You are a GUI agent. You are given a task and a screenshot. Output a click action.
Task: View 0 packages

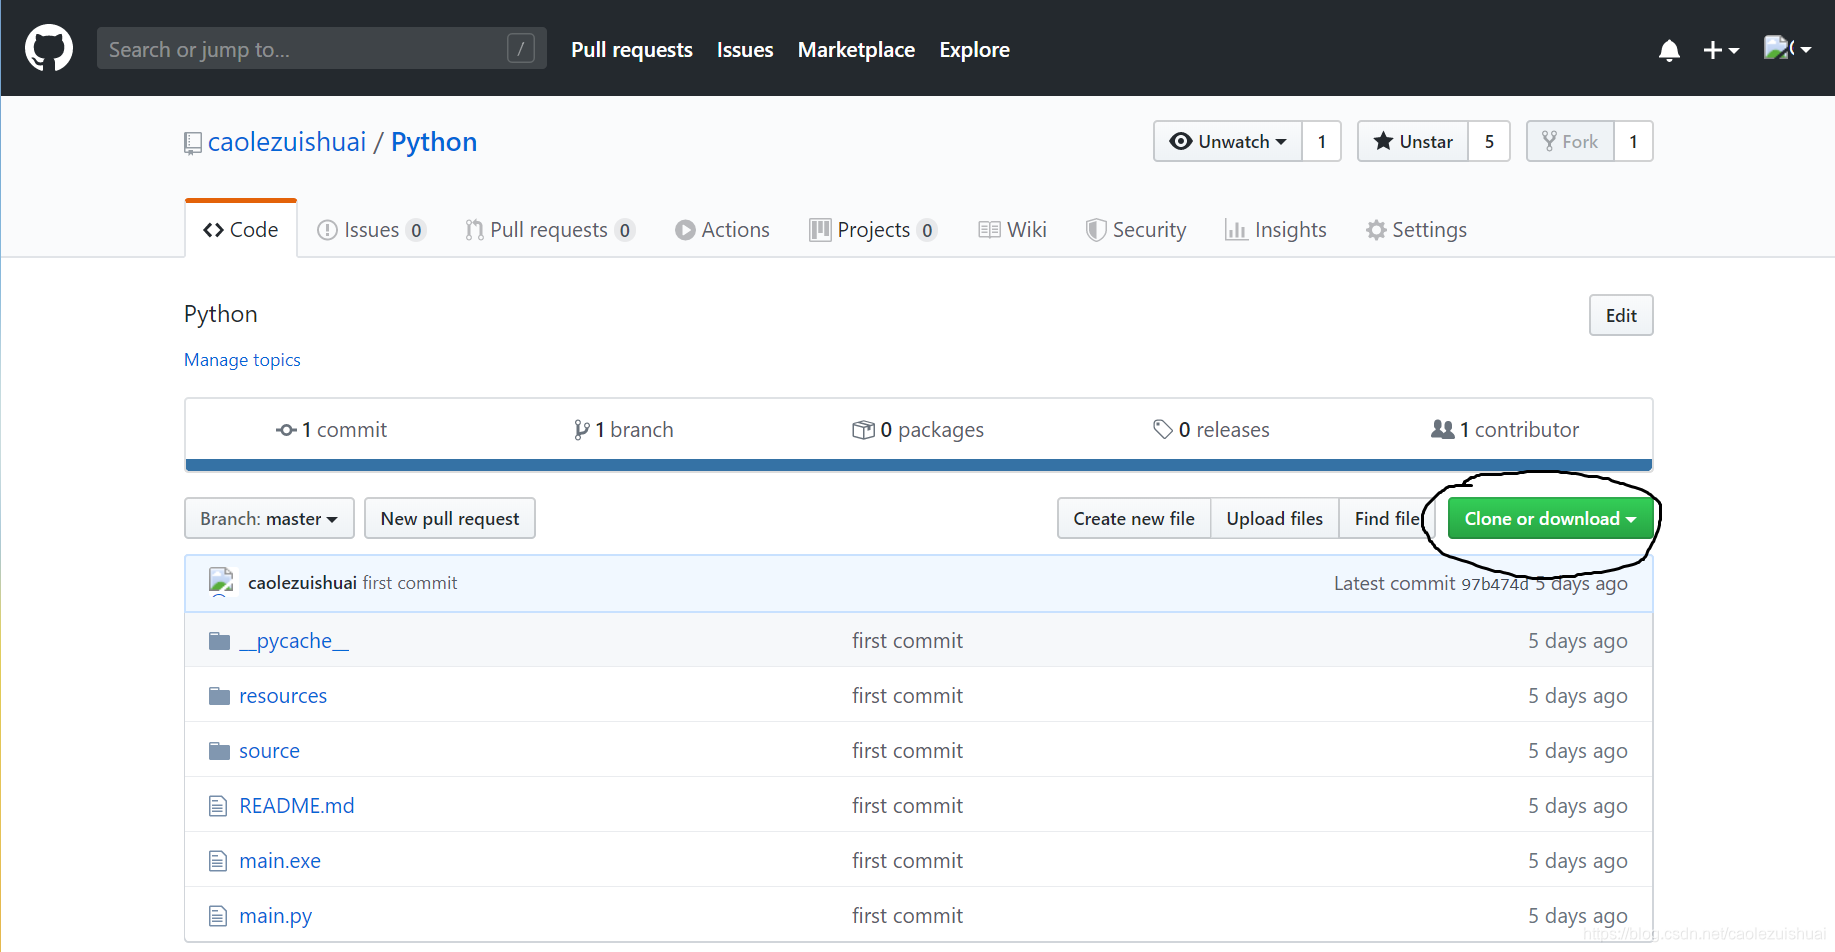[x=918, y=430]
